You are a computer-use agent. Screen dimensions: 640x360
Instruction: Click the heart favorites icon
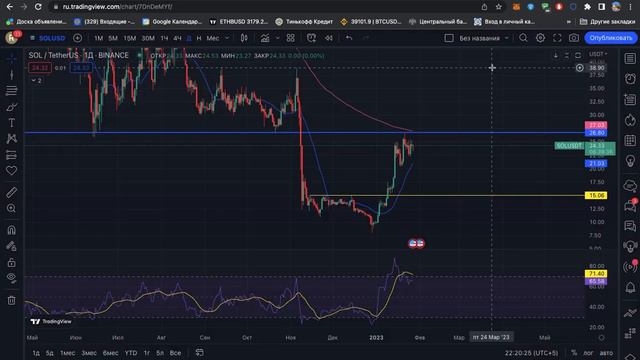[x=11, y=171]
